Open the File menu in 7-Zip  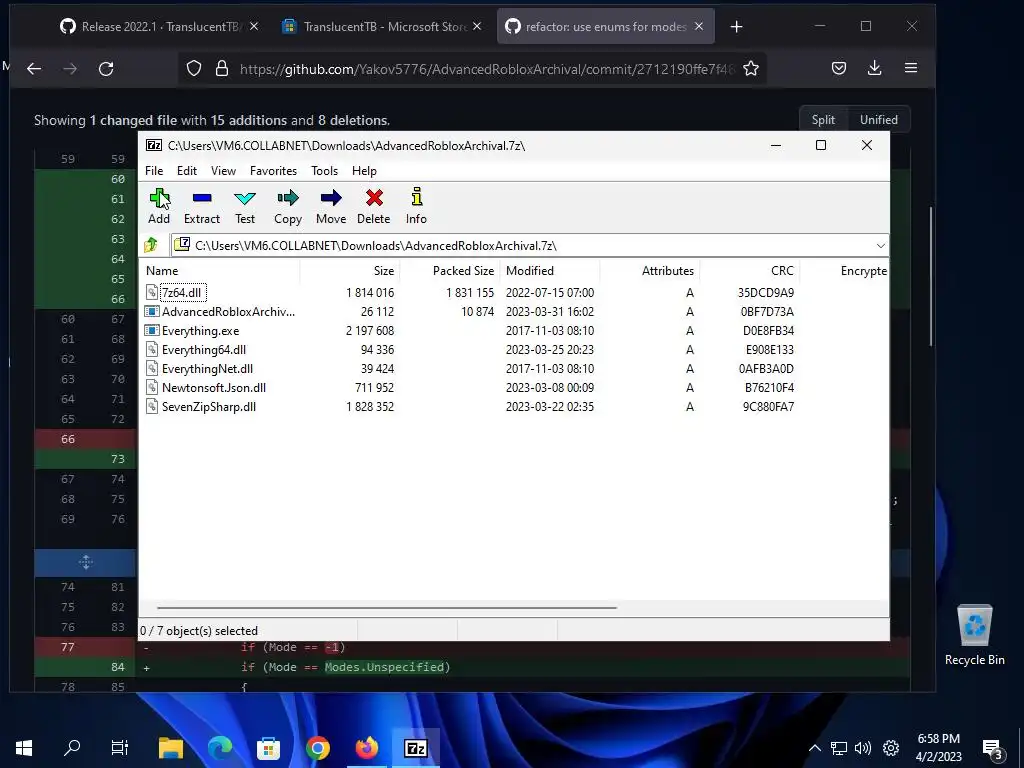coord(154,170)
